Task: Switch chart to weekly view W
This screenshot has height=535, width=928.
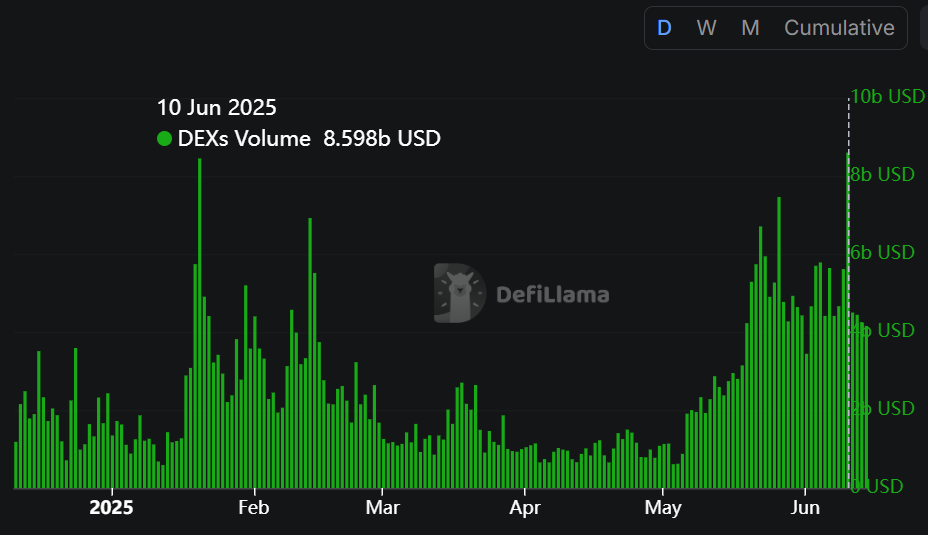Action: click(706, 28)
